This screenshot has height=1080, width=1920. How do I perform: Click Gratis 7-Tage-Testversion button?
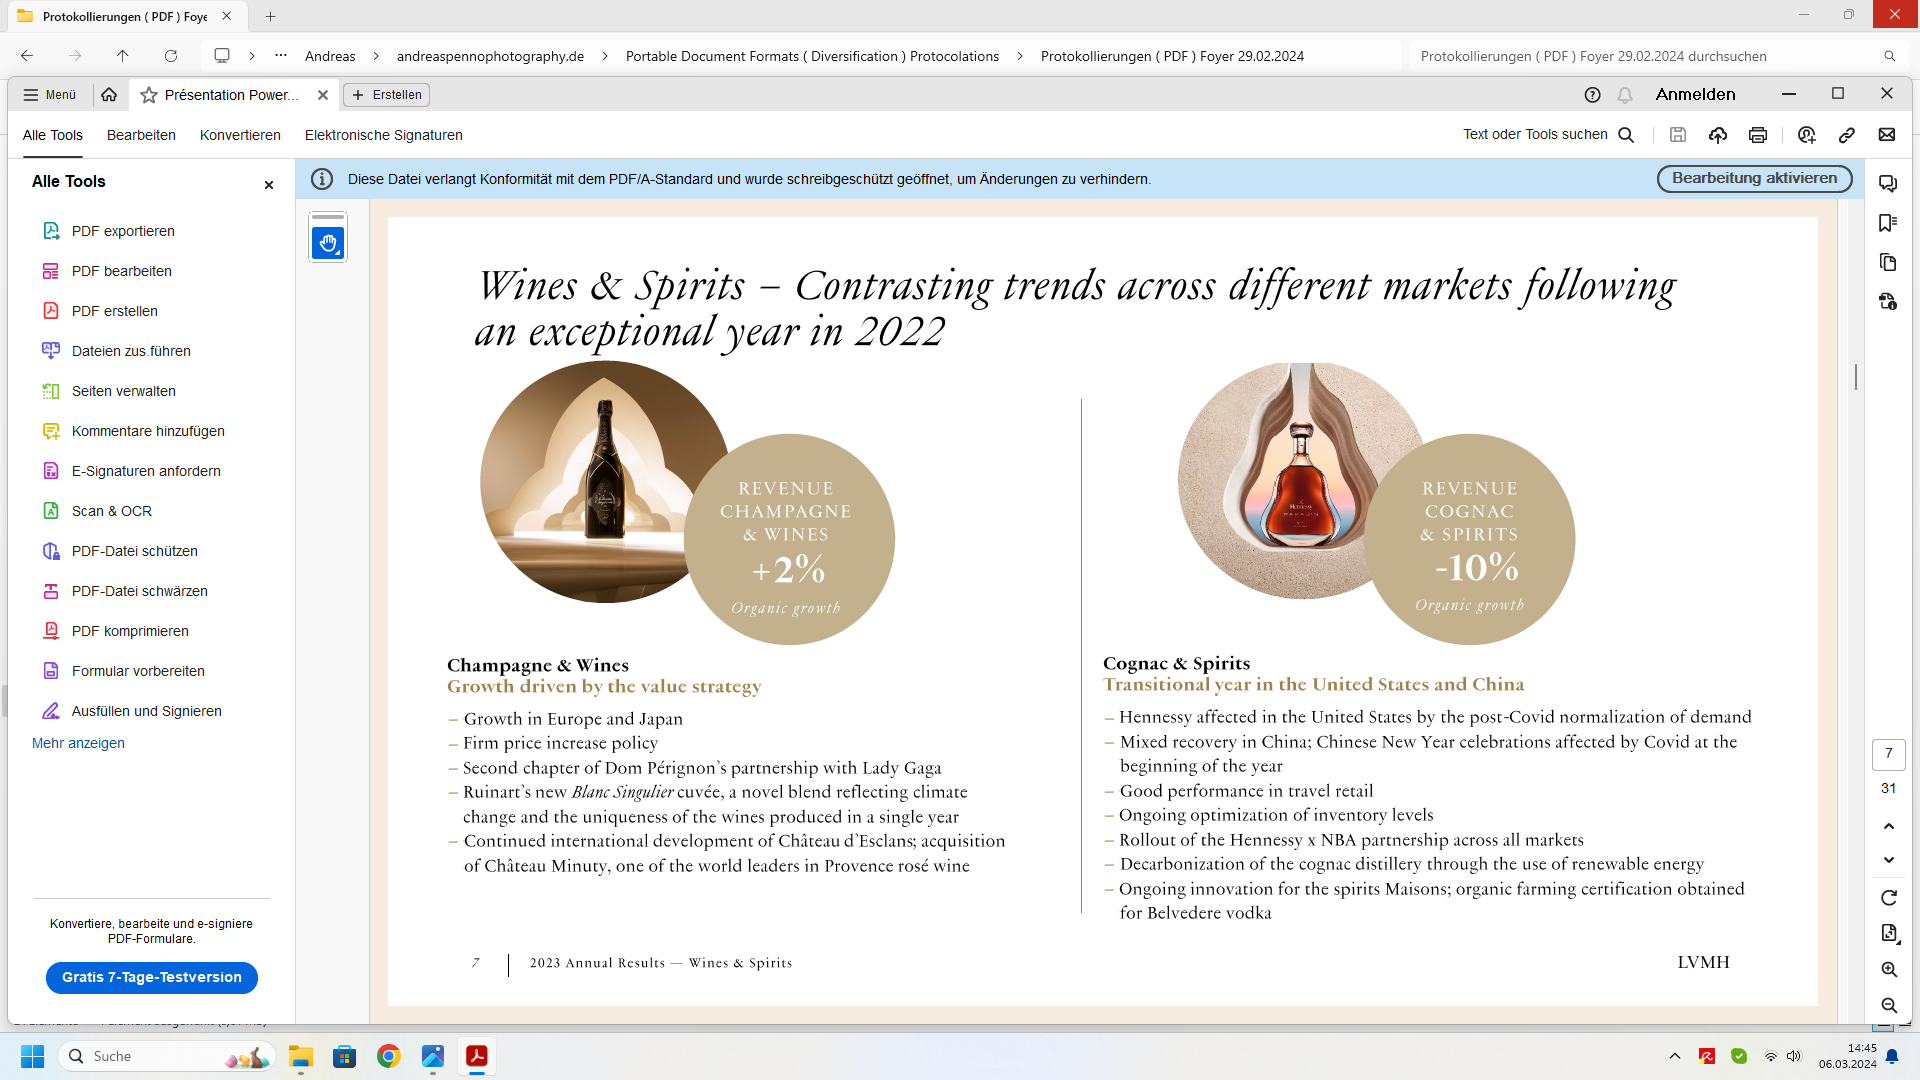[152, 978]
